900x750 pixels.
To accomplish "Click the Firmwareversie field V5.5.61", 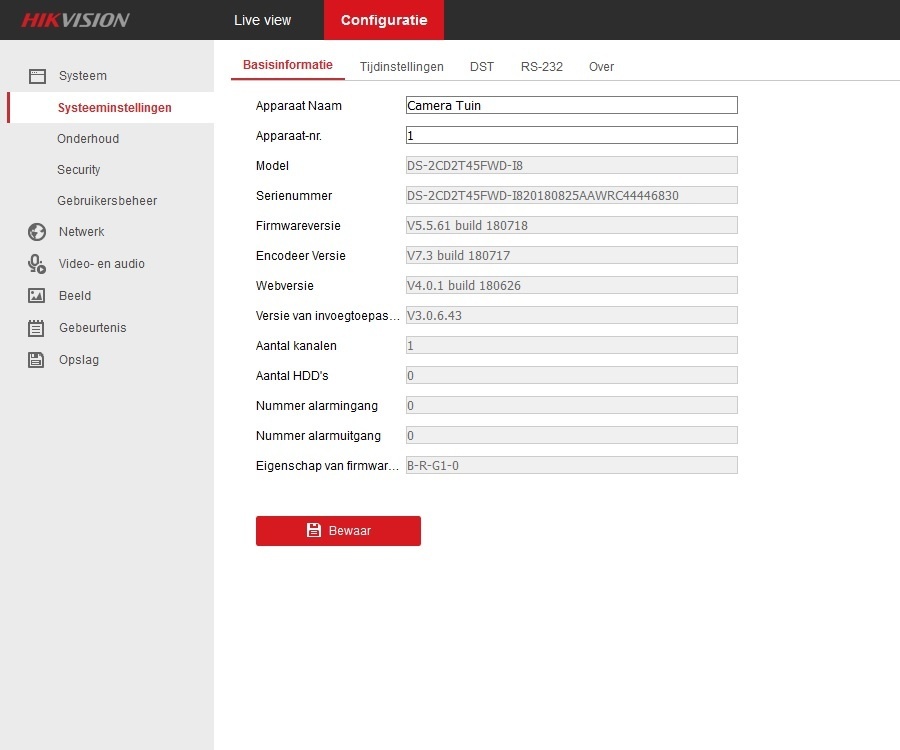I will coord(572,225).
